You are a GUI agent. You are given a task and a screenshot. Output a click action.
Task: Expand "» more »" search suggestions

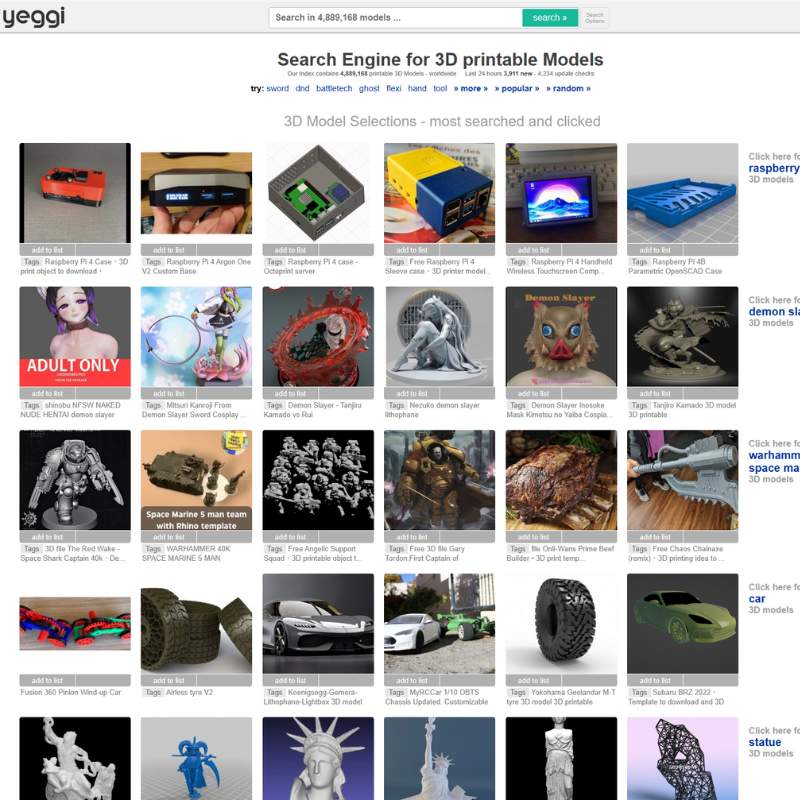pyautogui.click(x=469, y=88)
